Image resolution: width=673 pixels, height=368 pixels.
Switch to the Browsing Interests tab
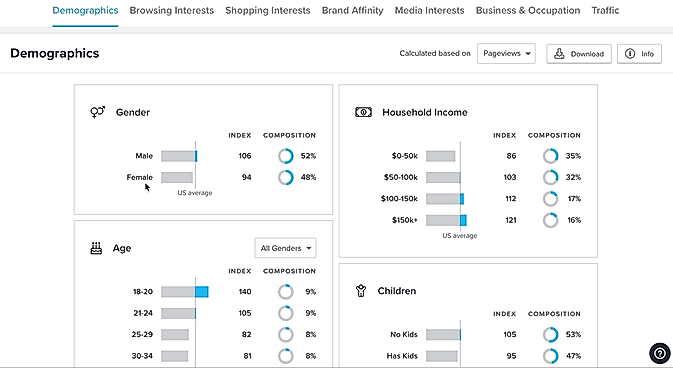point(172,10)
